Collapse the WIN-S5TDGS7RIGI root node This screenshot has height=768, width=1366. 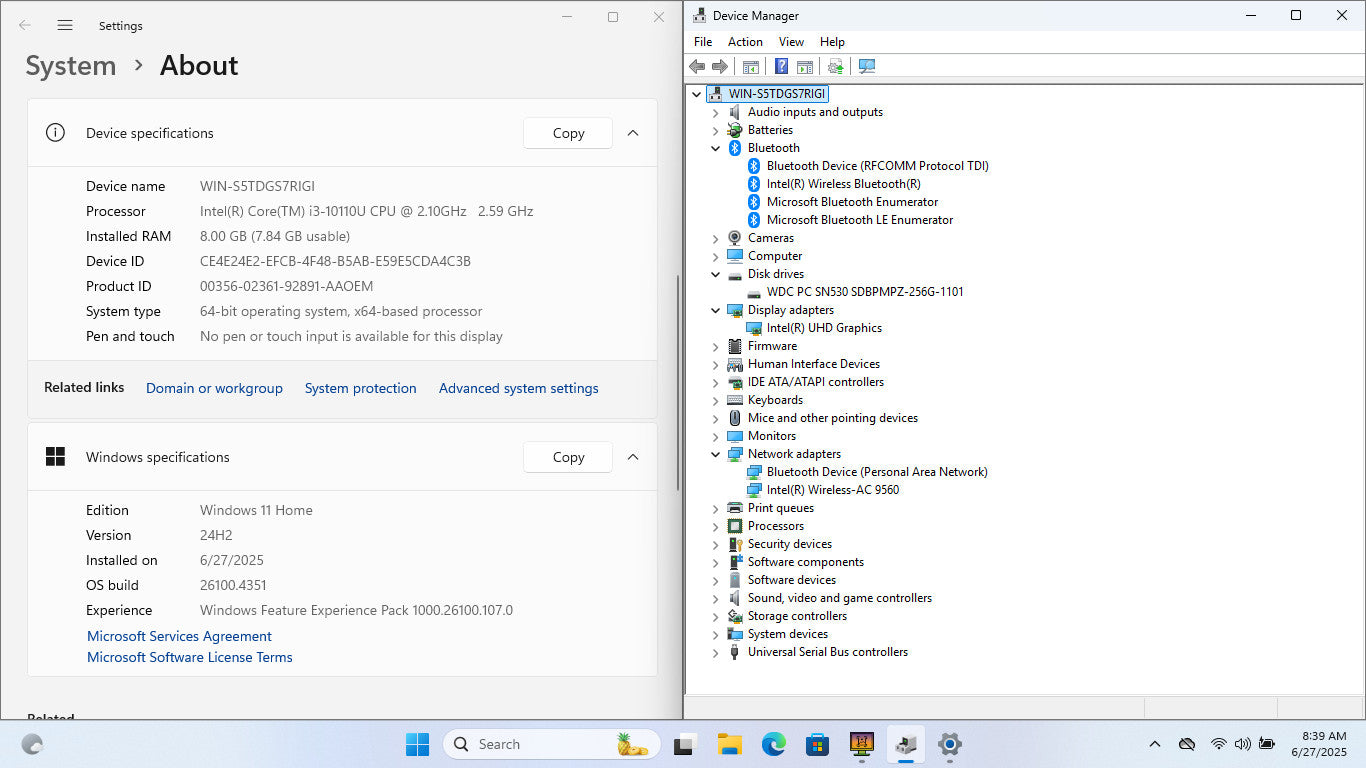coord(697,94)
